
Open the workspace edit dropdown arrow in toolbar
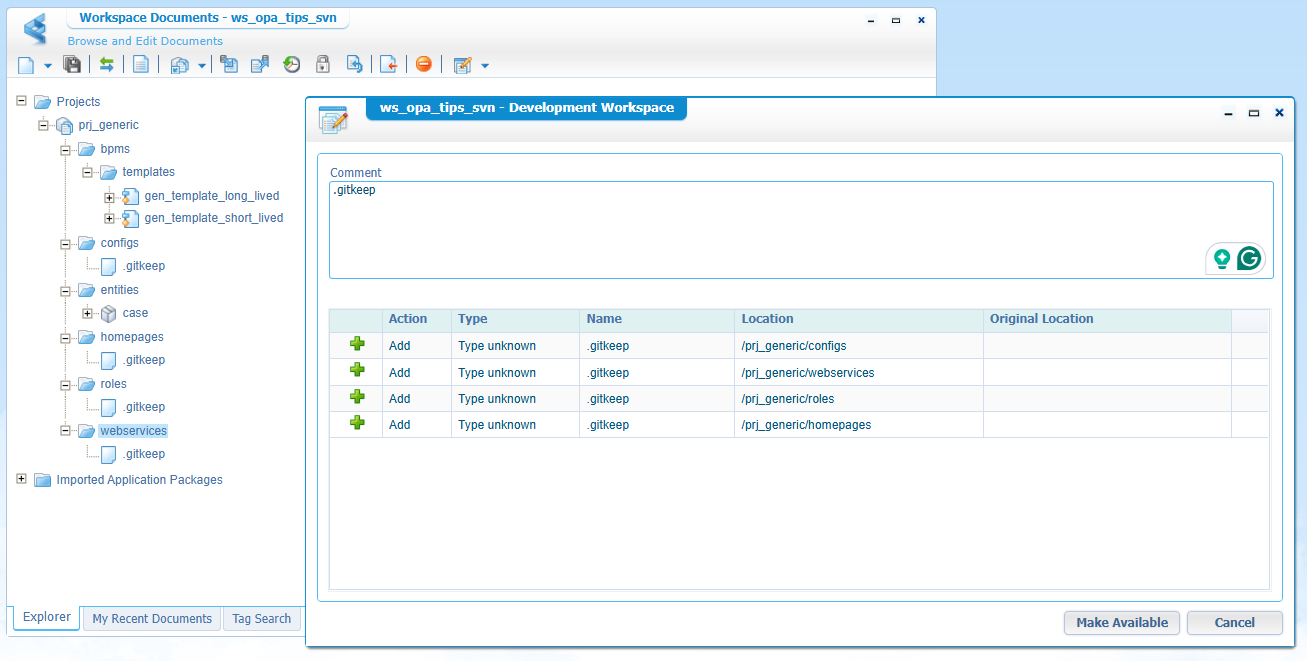[485, 66]
